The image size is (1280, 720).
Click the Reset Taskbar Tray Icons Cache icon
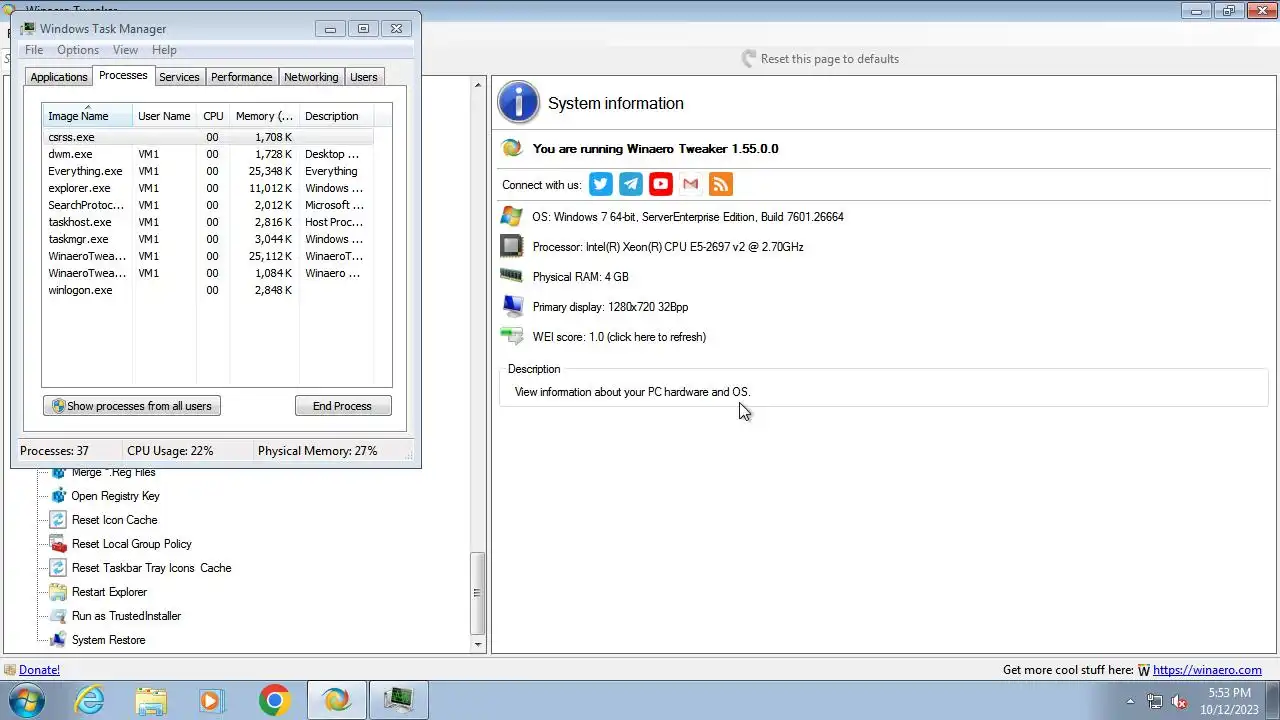(x=58, y=568)
